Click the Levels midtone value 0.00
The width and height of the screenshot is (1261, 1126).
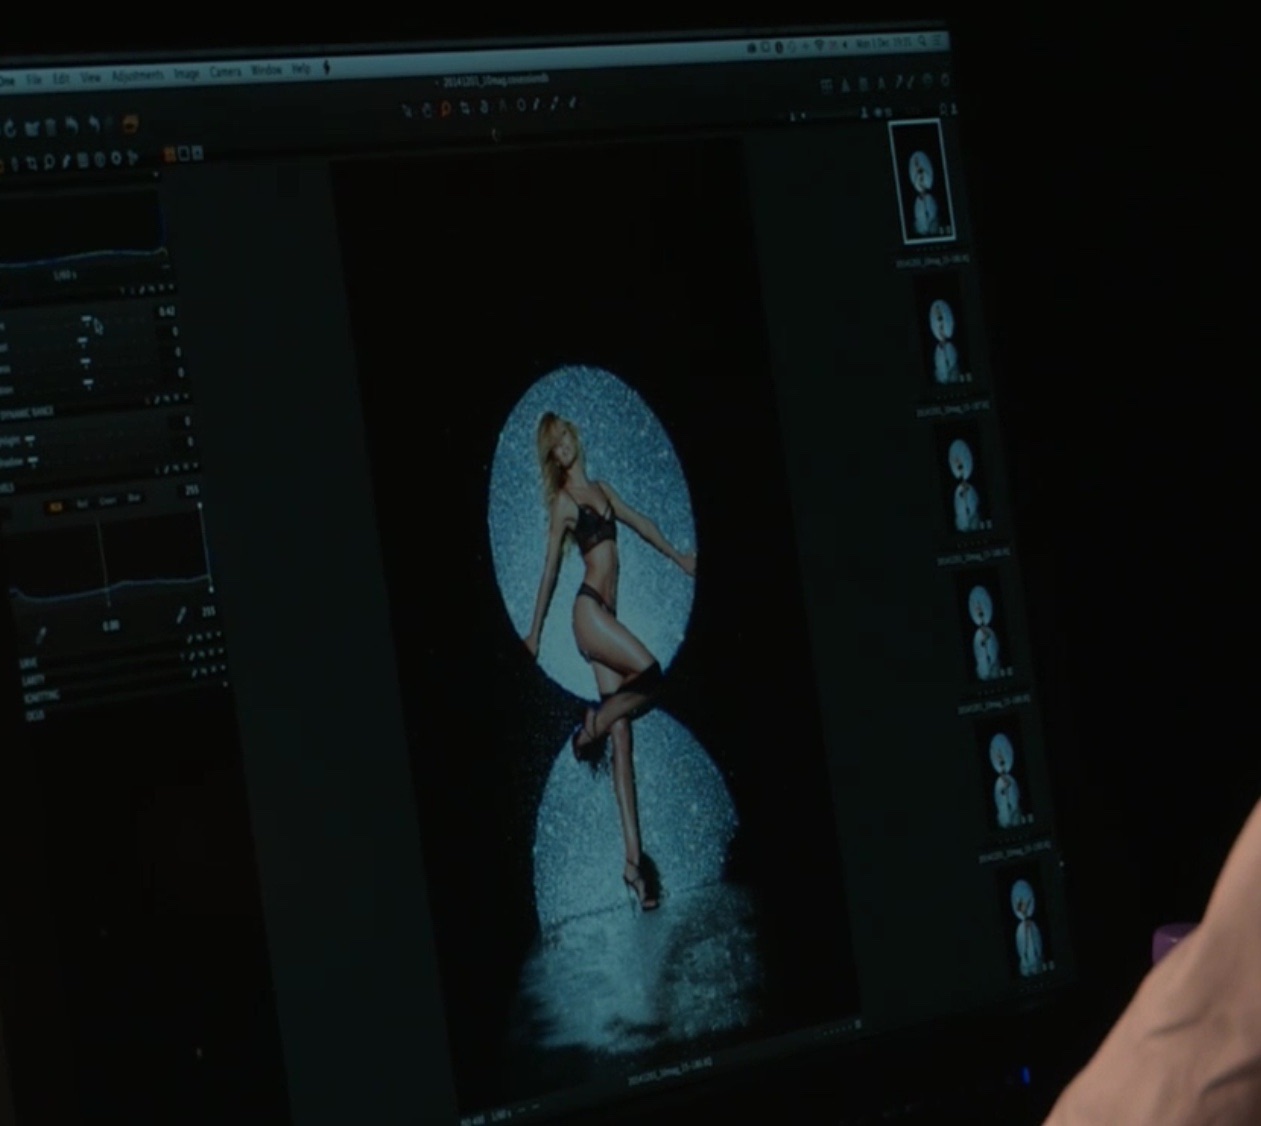[111, 626]
